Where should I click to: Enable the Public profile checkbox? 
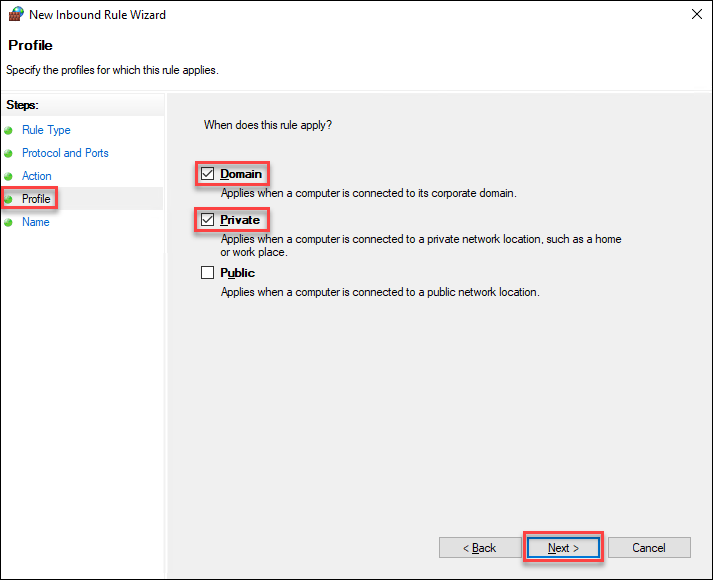tap(208, 273)
